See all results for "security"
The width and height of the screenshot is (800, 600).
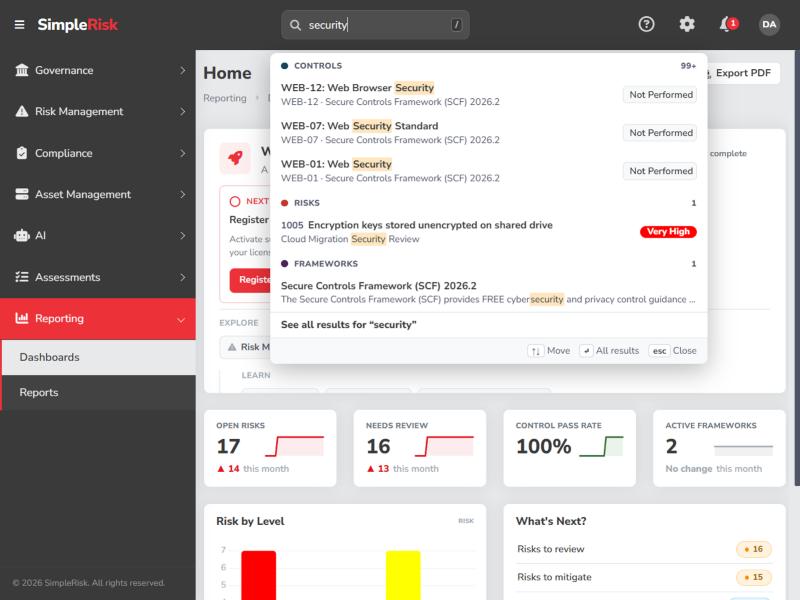click(x=489, y=324)
